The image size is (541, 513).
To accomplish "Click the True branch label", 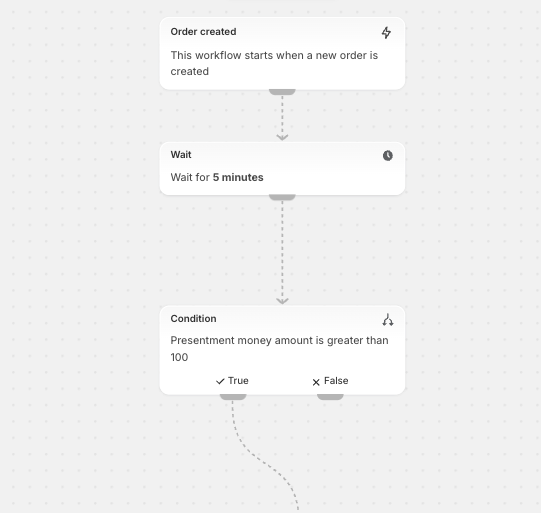I will click(238, 381).
